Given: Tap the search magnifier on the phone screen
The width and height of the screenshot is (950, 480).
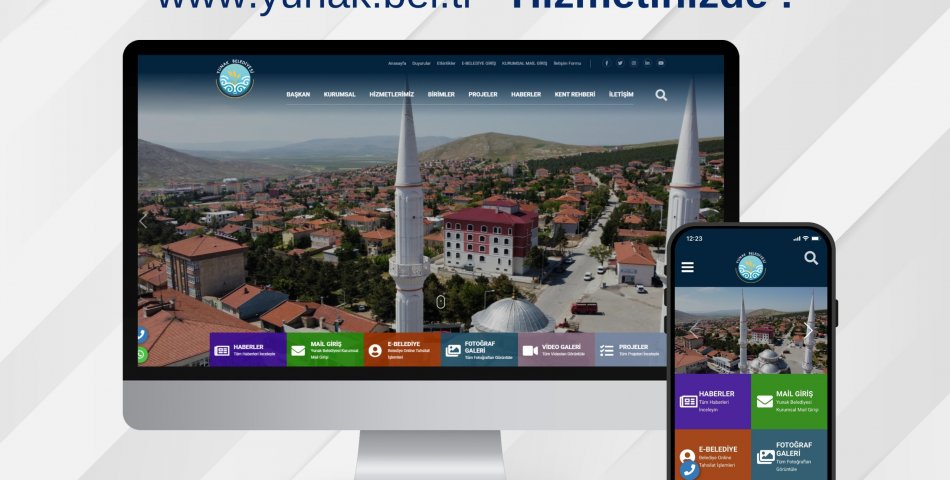Looking at the screenshot, I should [811, 258].
